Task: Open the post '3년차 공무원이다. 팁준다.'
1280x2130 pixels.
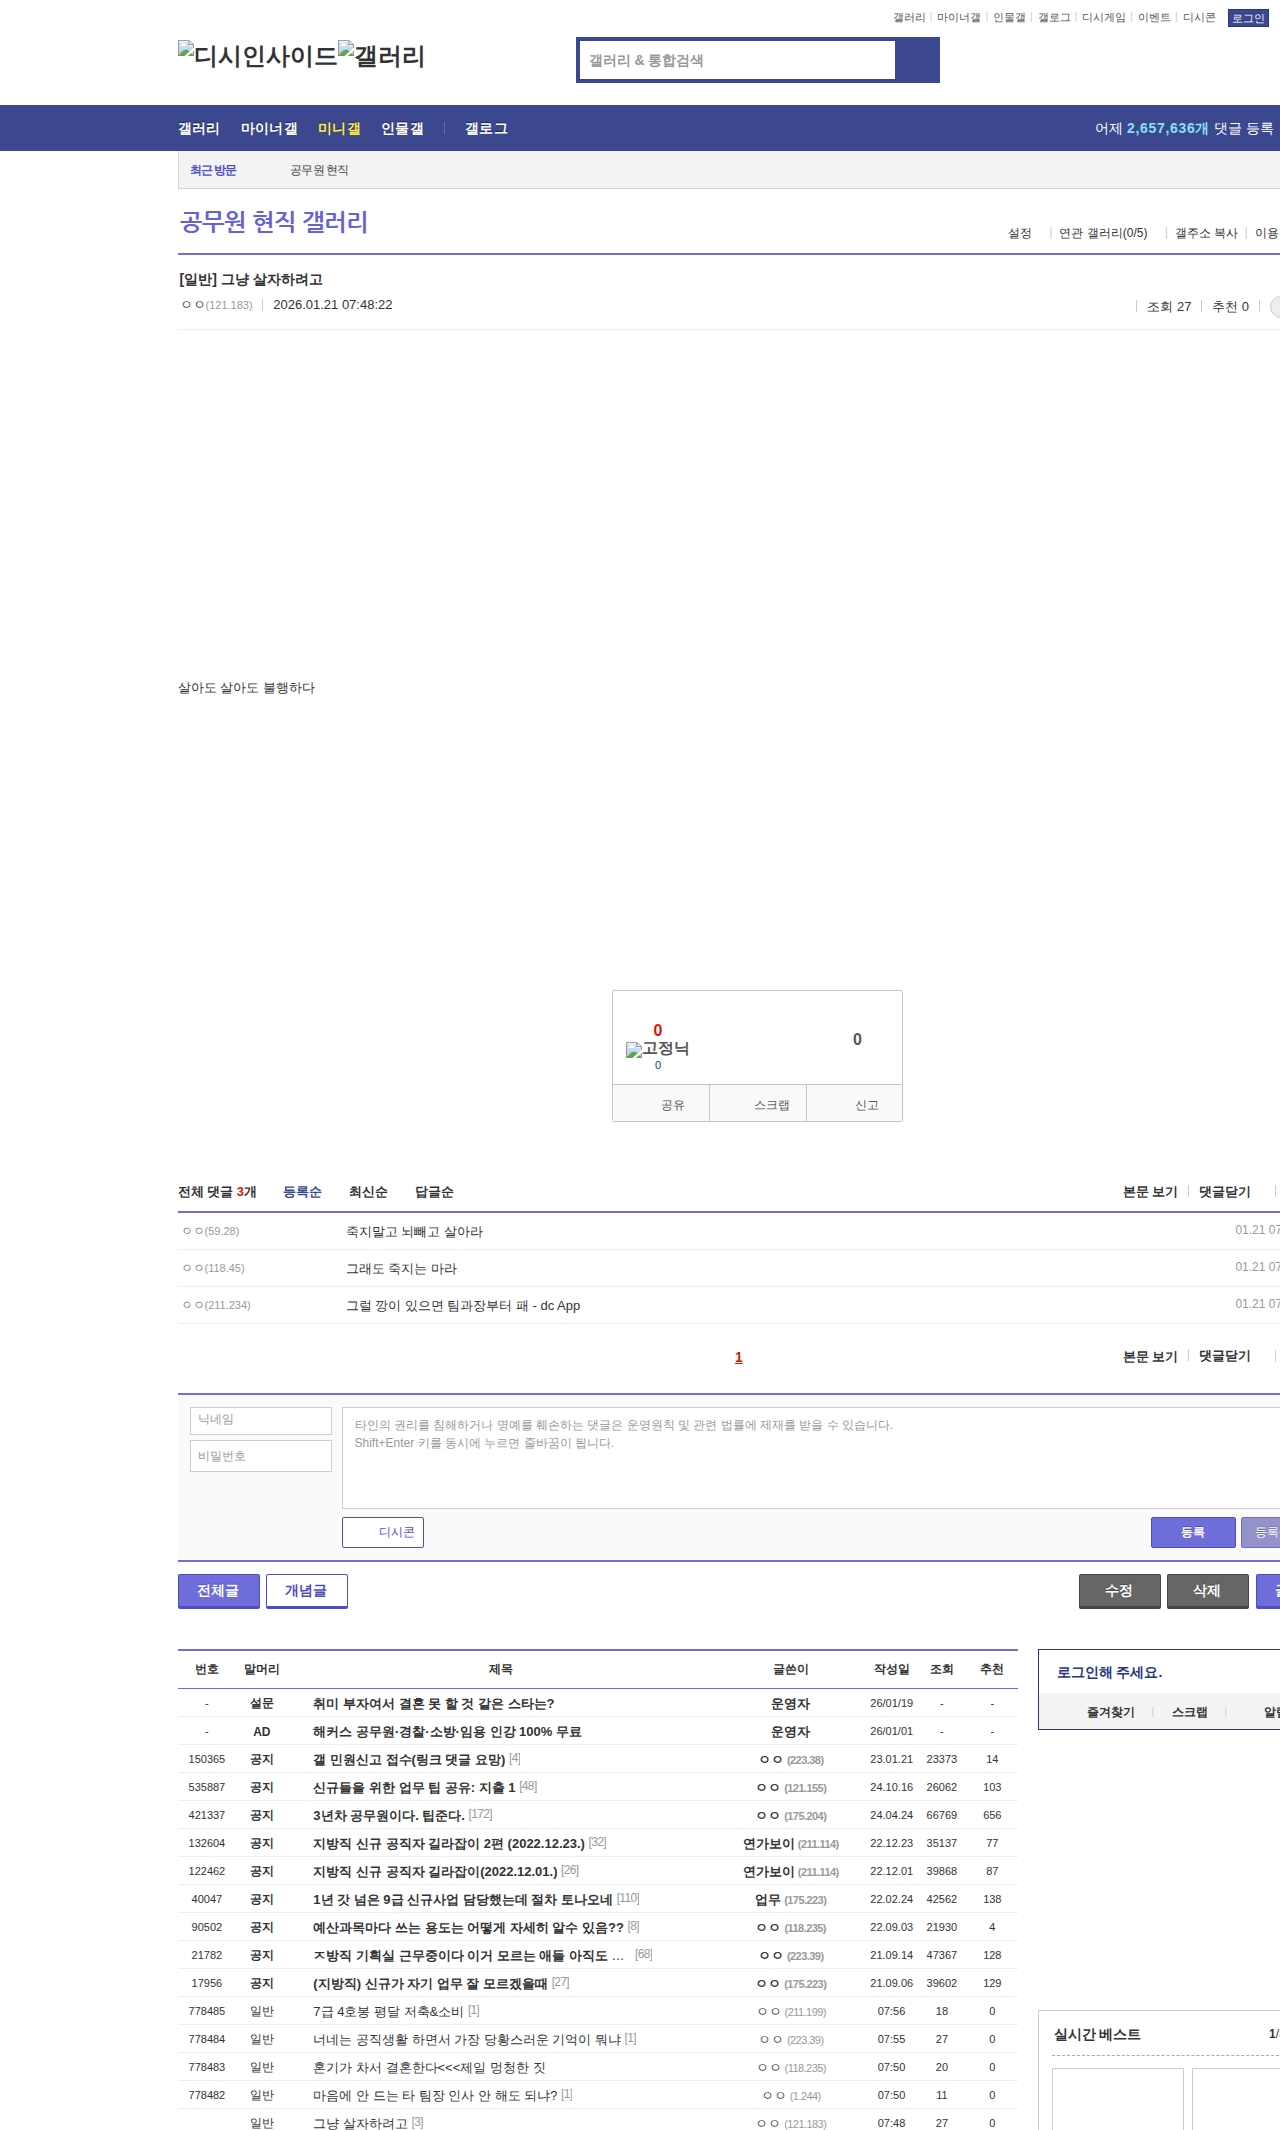Action: [388, 1815]
